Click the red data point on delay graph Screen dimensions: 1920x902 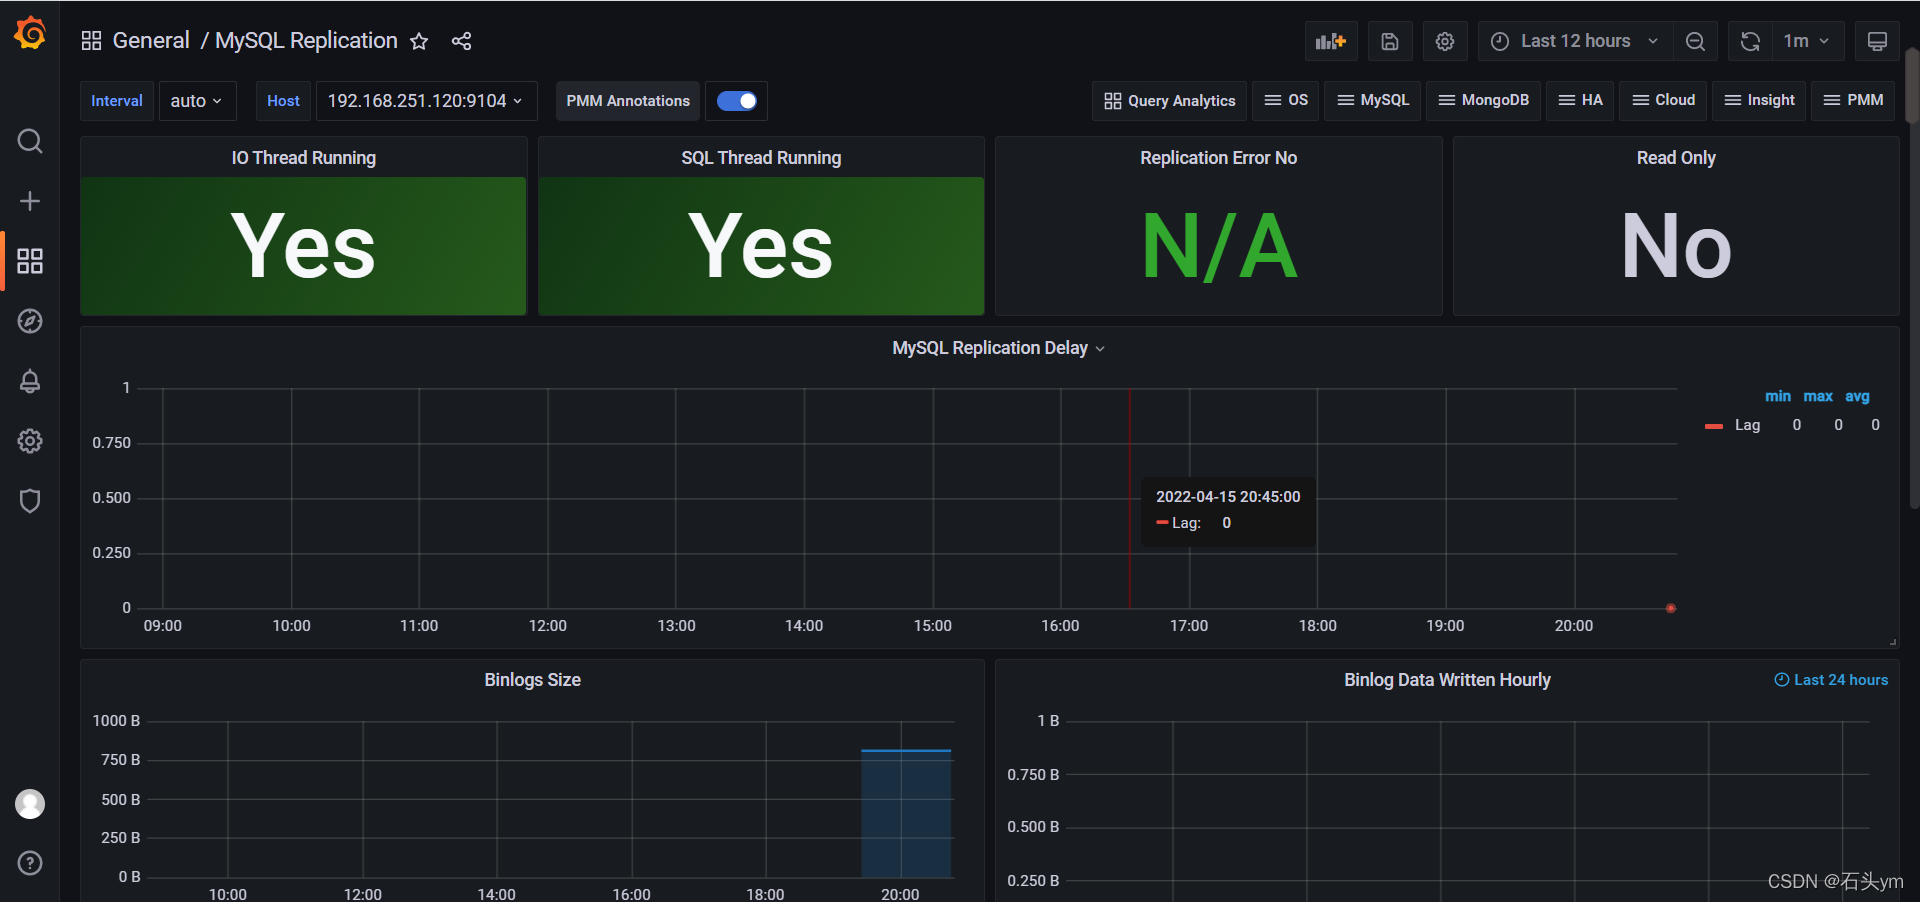(1670, 608)
